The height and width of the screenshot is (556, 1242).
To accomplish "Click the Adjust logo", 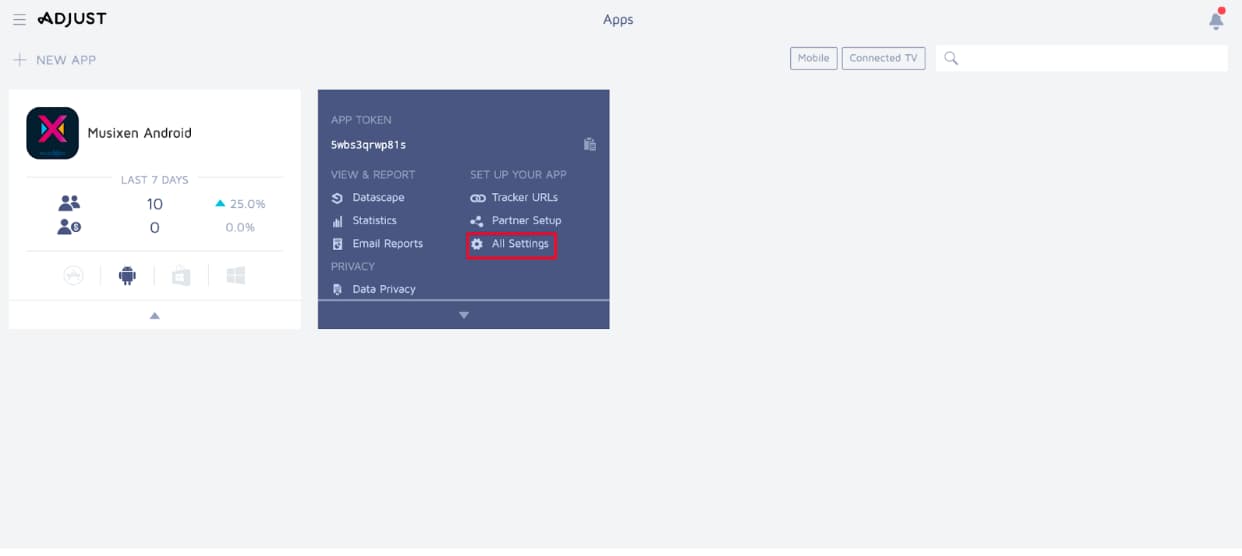I will (72, 19).
